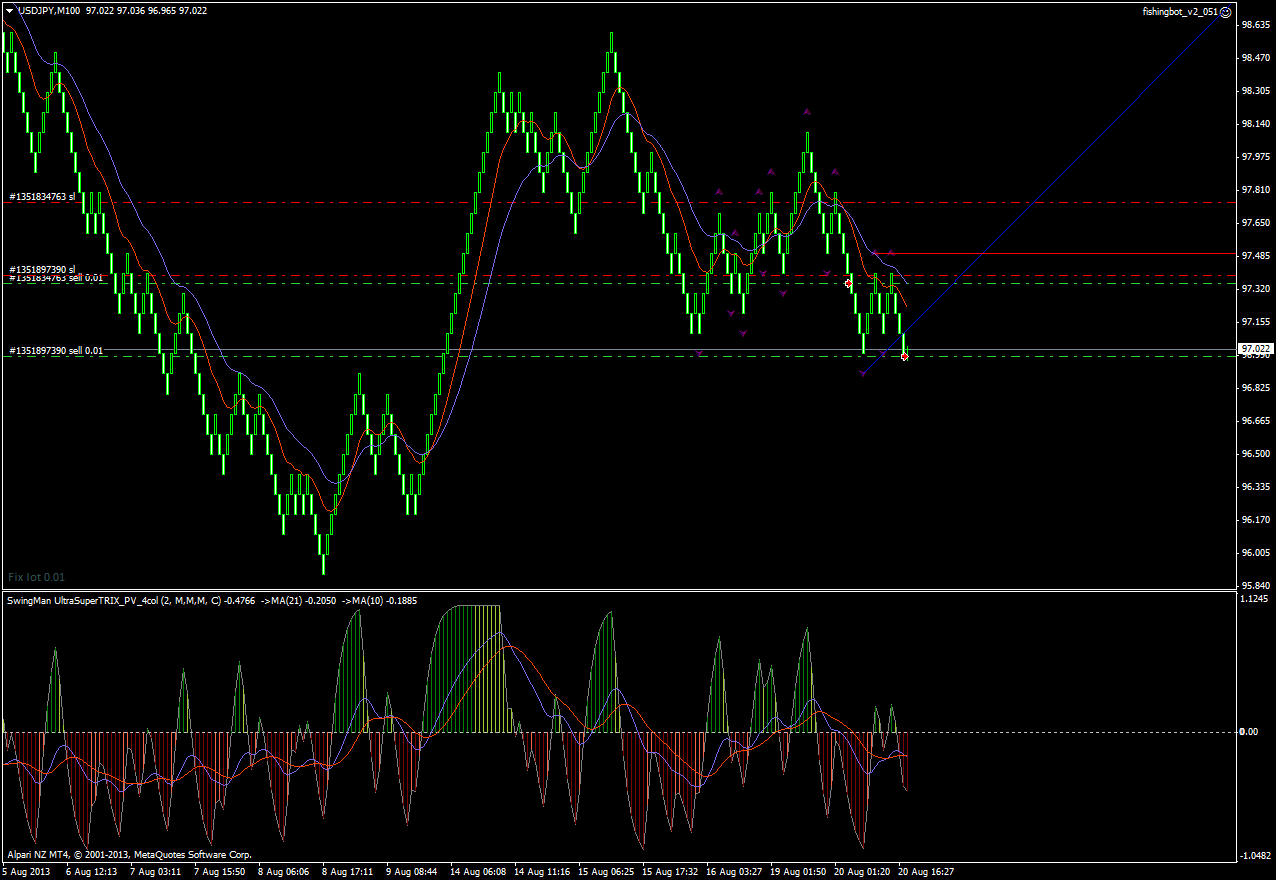Click the 98.305 price axis label
The image size is (1276, 880).
(x=1255, y=91)
